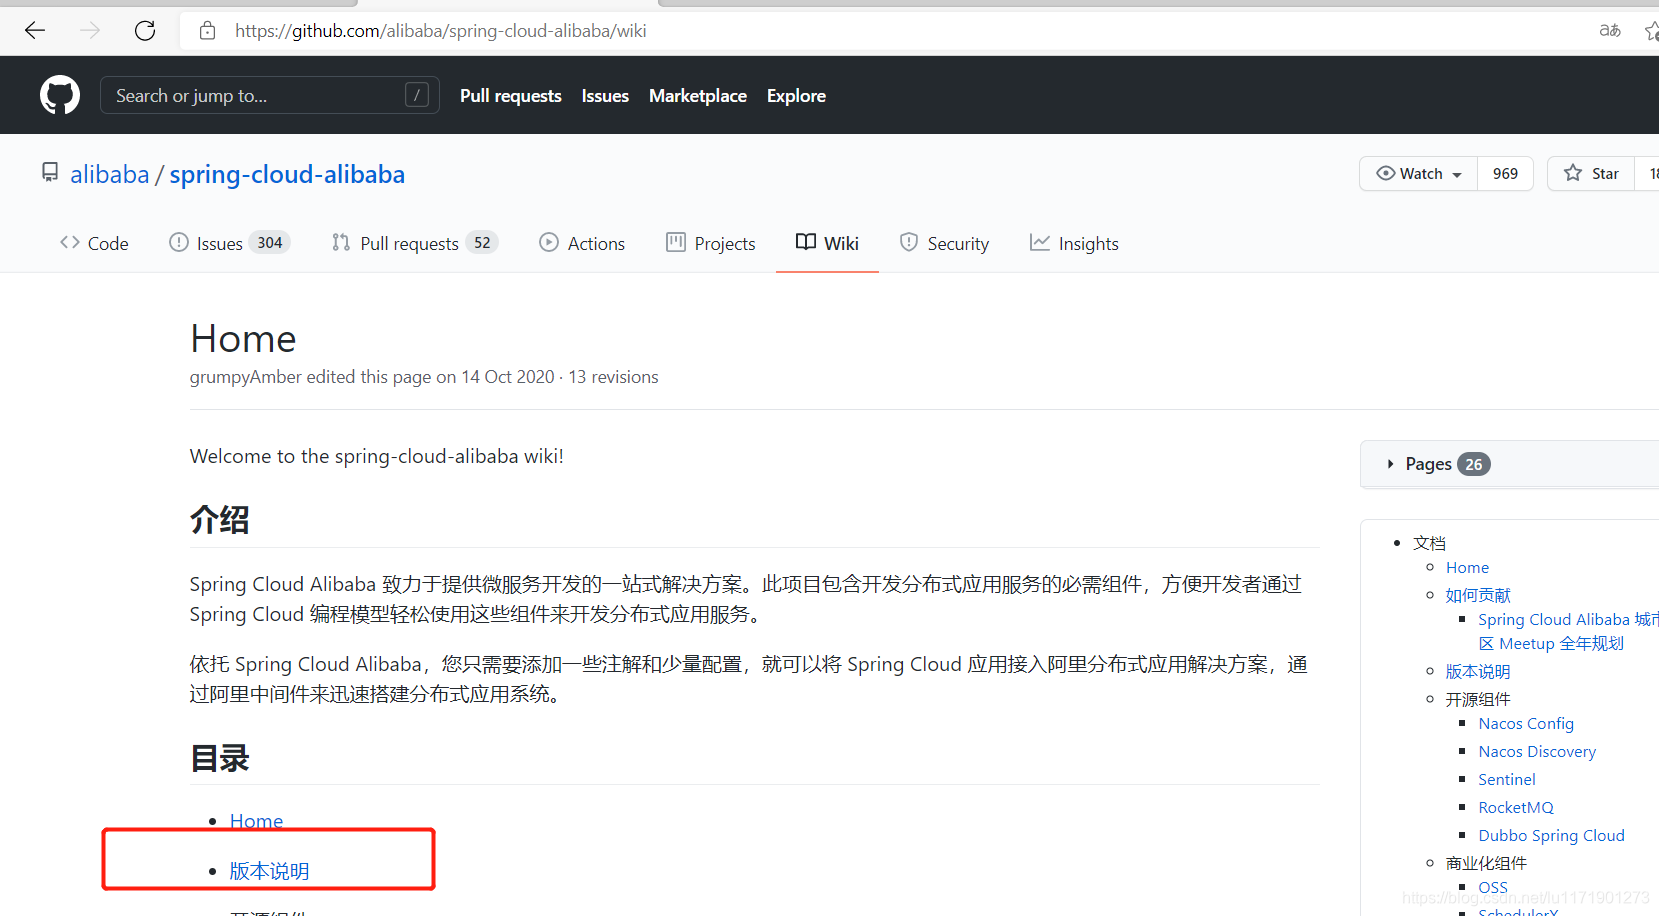Image resolution: width=1659 pixels, height=916 pixels.
Task: Star the spring-cloud-alibaba repository
Action: pos(1590,173)
